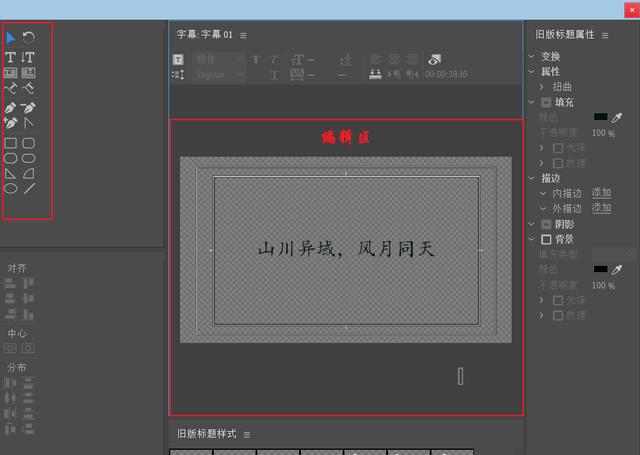The image size is (640, 455).
Task: Click 填充 opacity value 100 %
Action: 603,133
